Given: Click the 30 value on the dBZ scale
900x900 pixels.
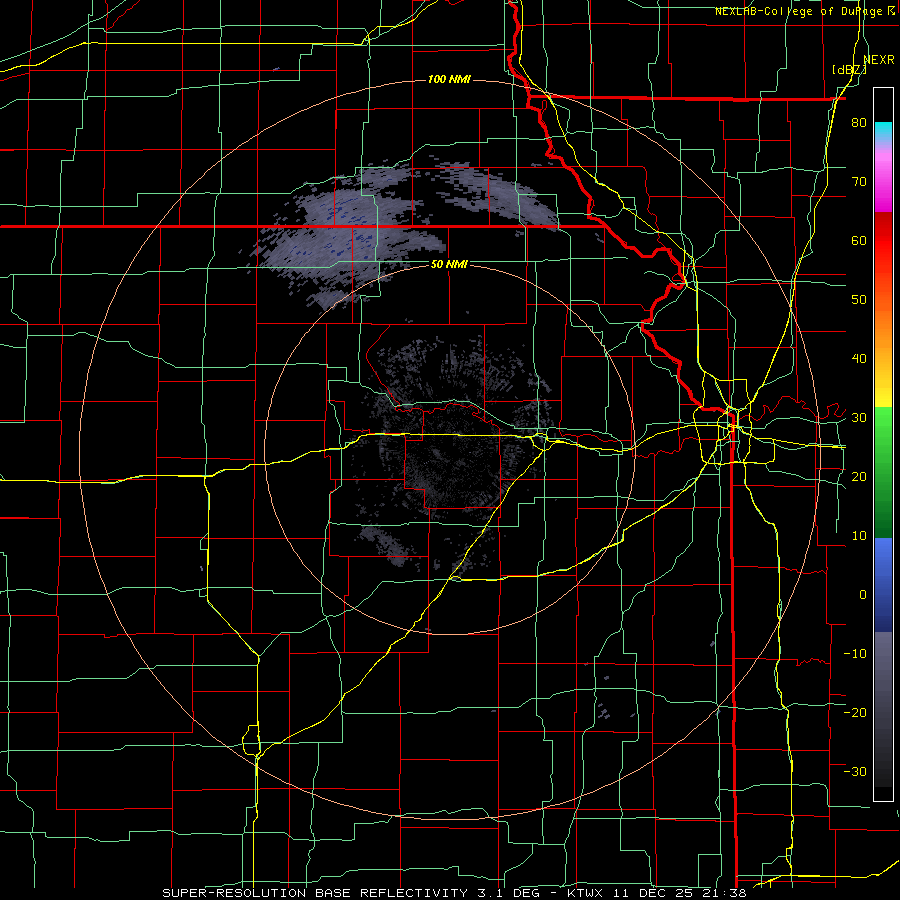Looking at the screenshot, I should 859,418.
